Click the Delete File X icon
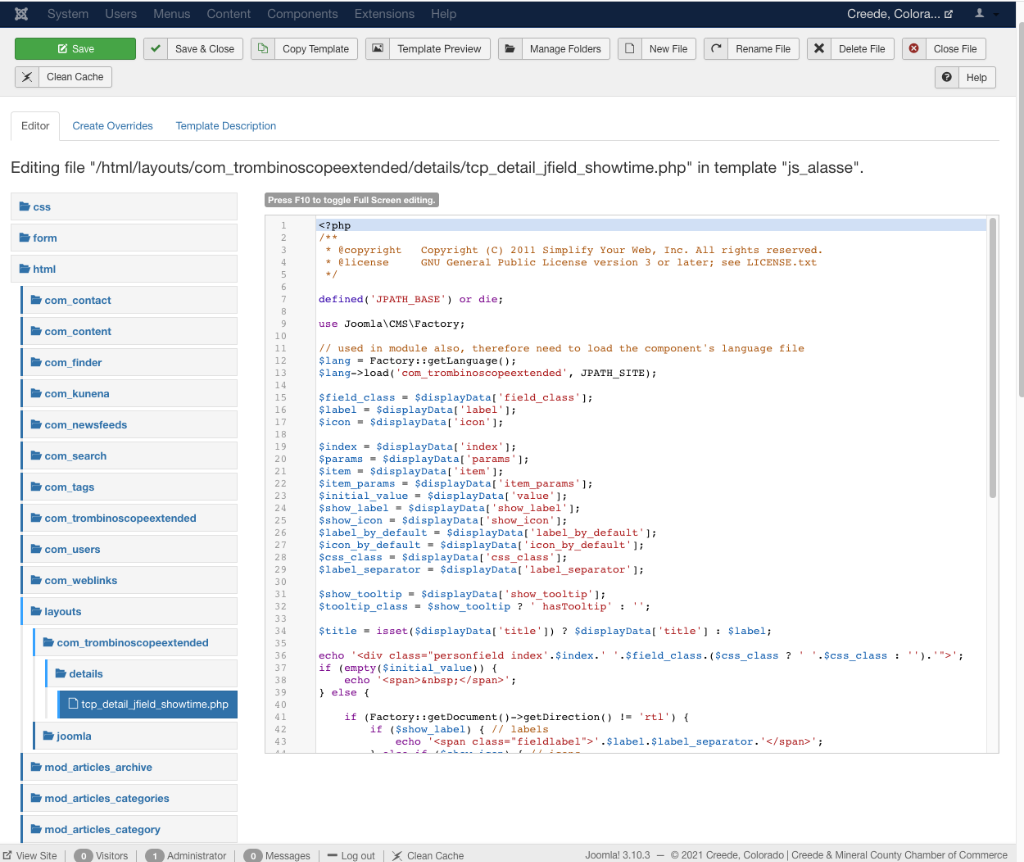The image size is (1024, 862). [819, 49]
